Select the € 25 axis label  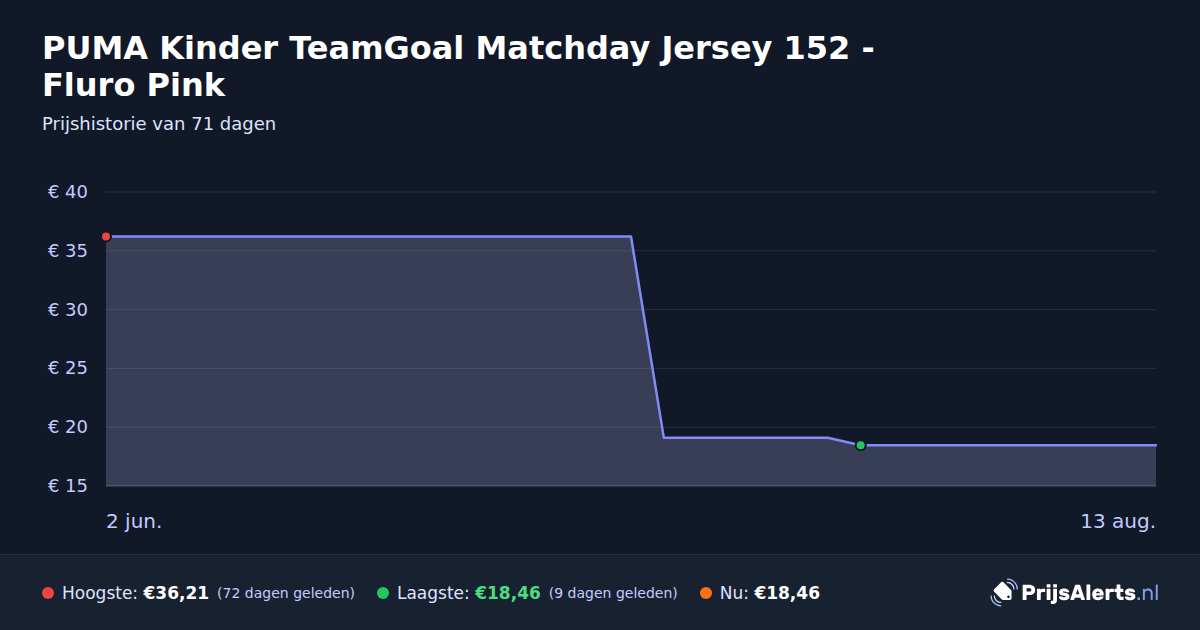(x=68, y=368)
